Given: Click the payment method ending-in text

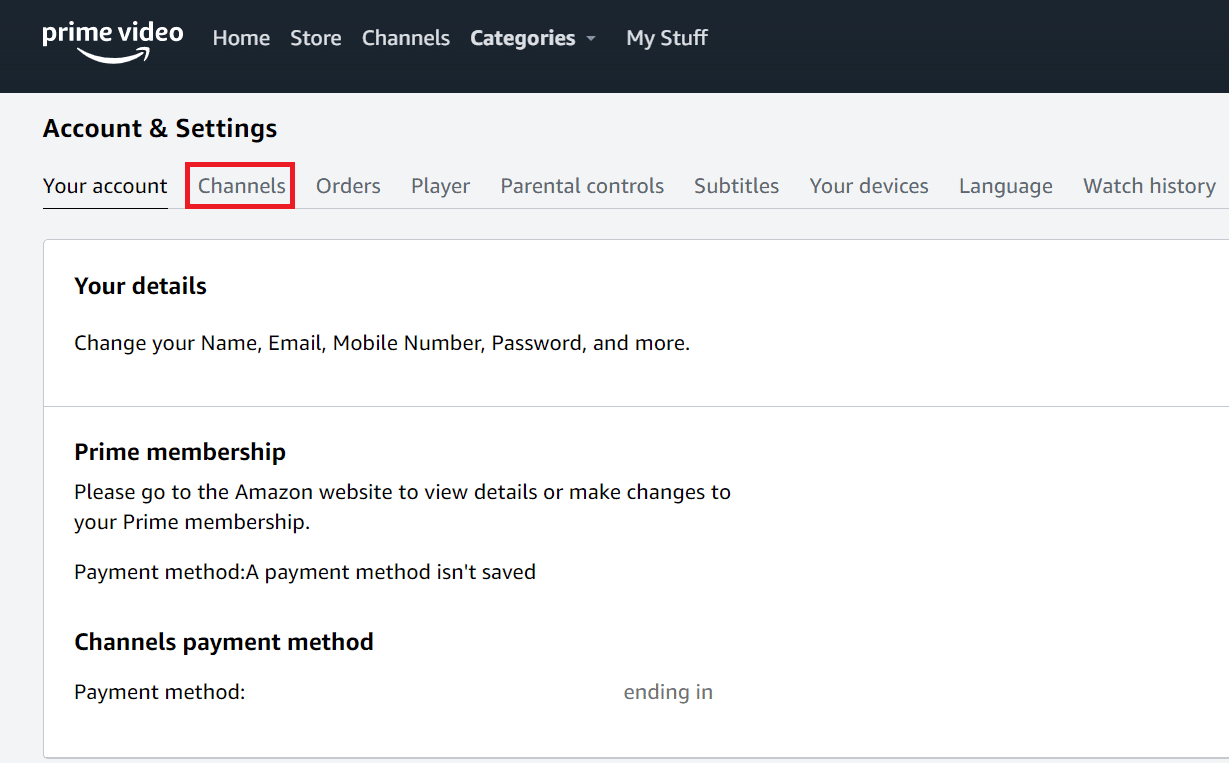Looking at the screenshot, I should click(x=668, y=691).
